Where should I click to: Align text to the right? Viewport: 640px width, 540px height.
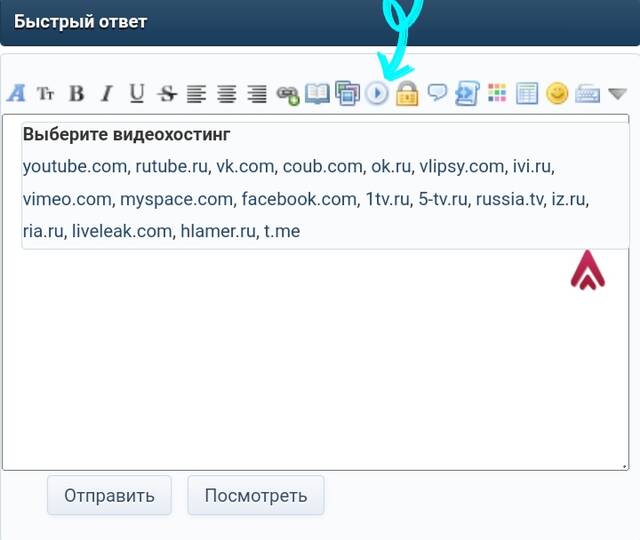coord(257,93)
